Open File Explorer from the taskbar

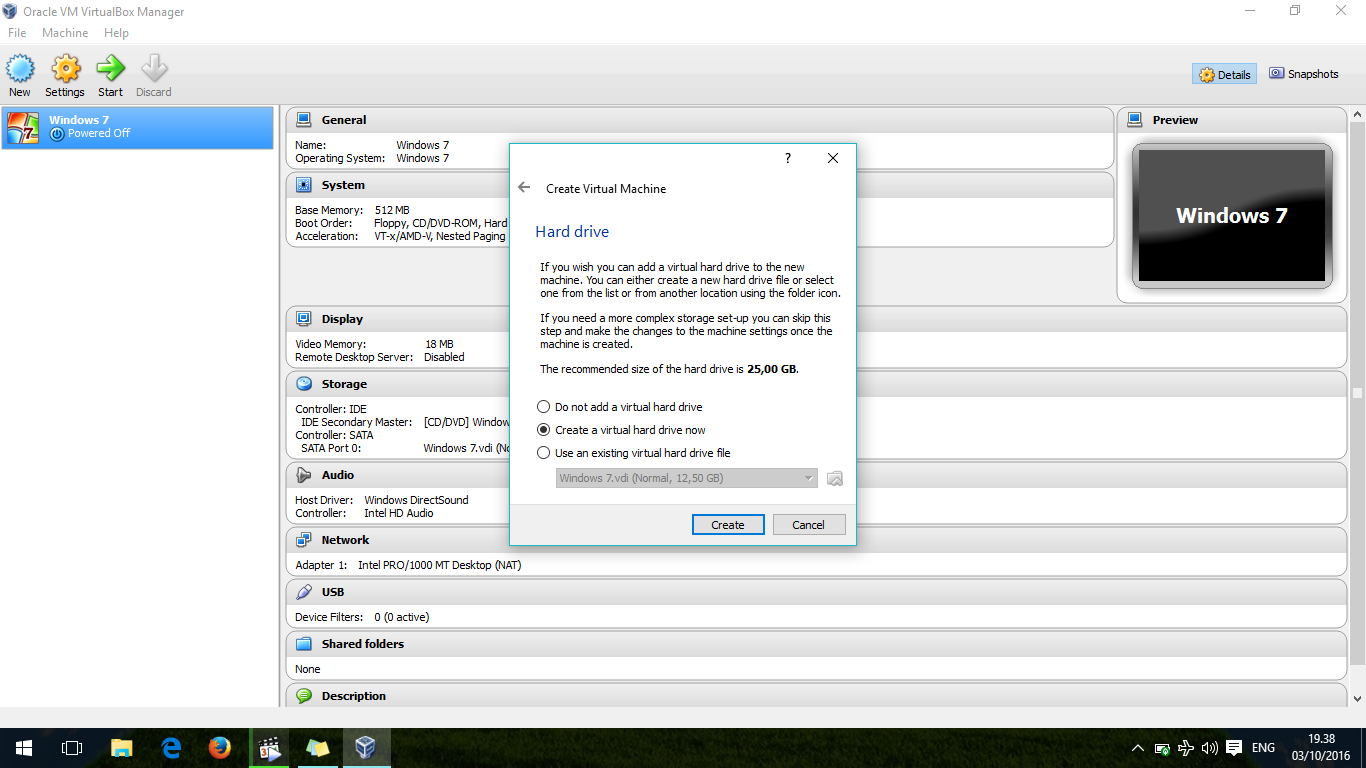point(121,748)
